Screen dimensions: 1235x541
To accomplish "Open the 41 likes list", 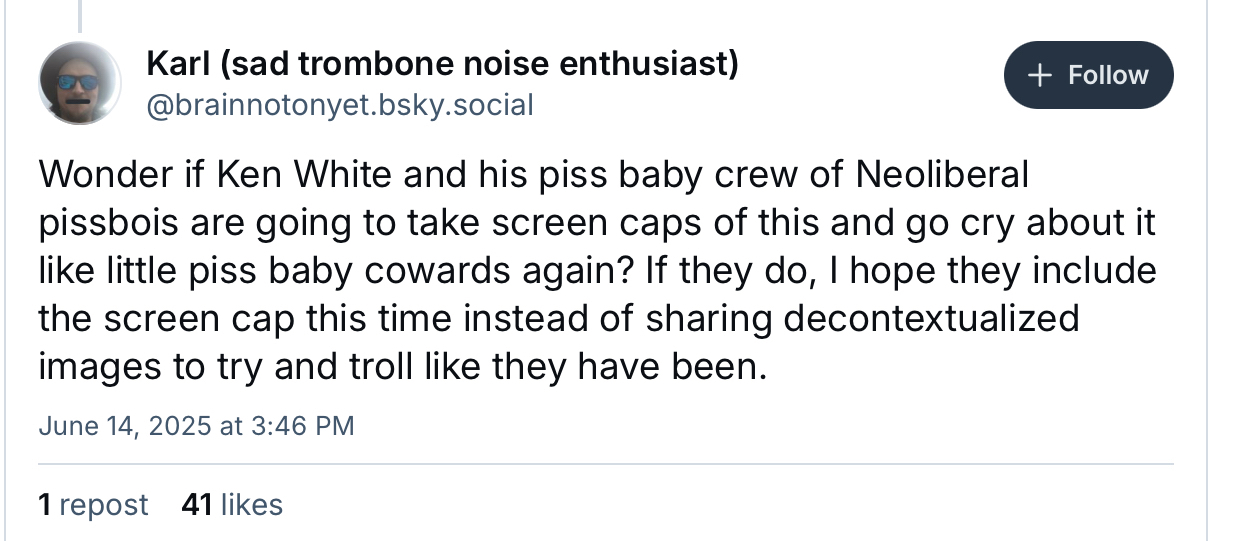I will pyautogui.click(x=232, y=505).
